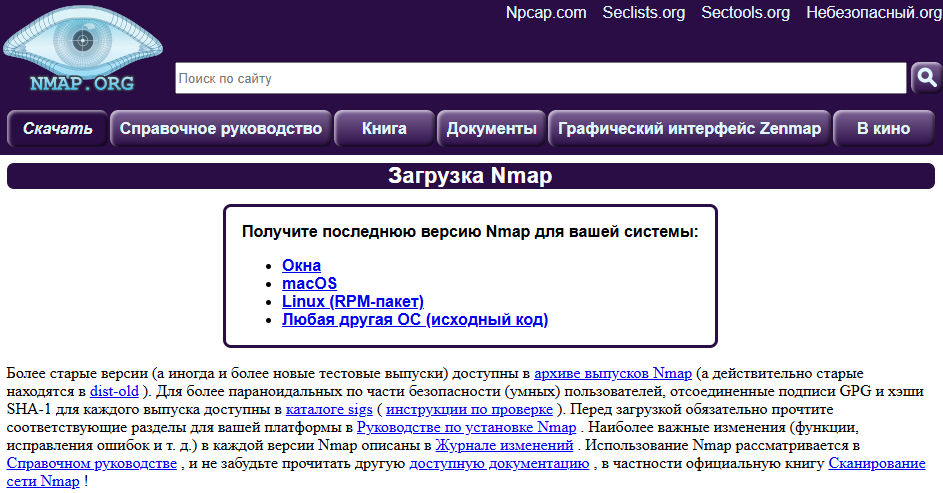Click 'Получите последнюю версию Nmap' heading text
This screenshot has height=493, width=943.
pyautogui.click(x=470, y=231)
